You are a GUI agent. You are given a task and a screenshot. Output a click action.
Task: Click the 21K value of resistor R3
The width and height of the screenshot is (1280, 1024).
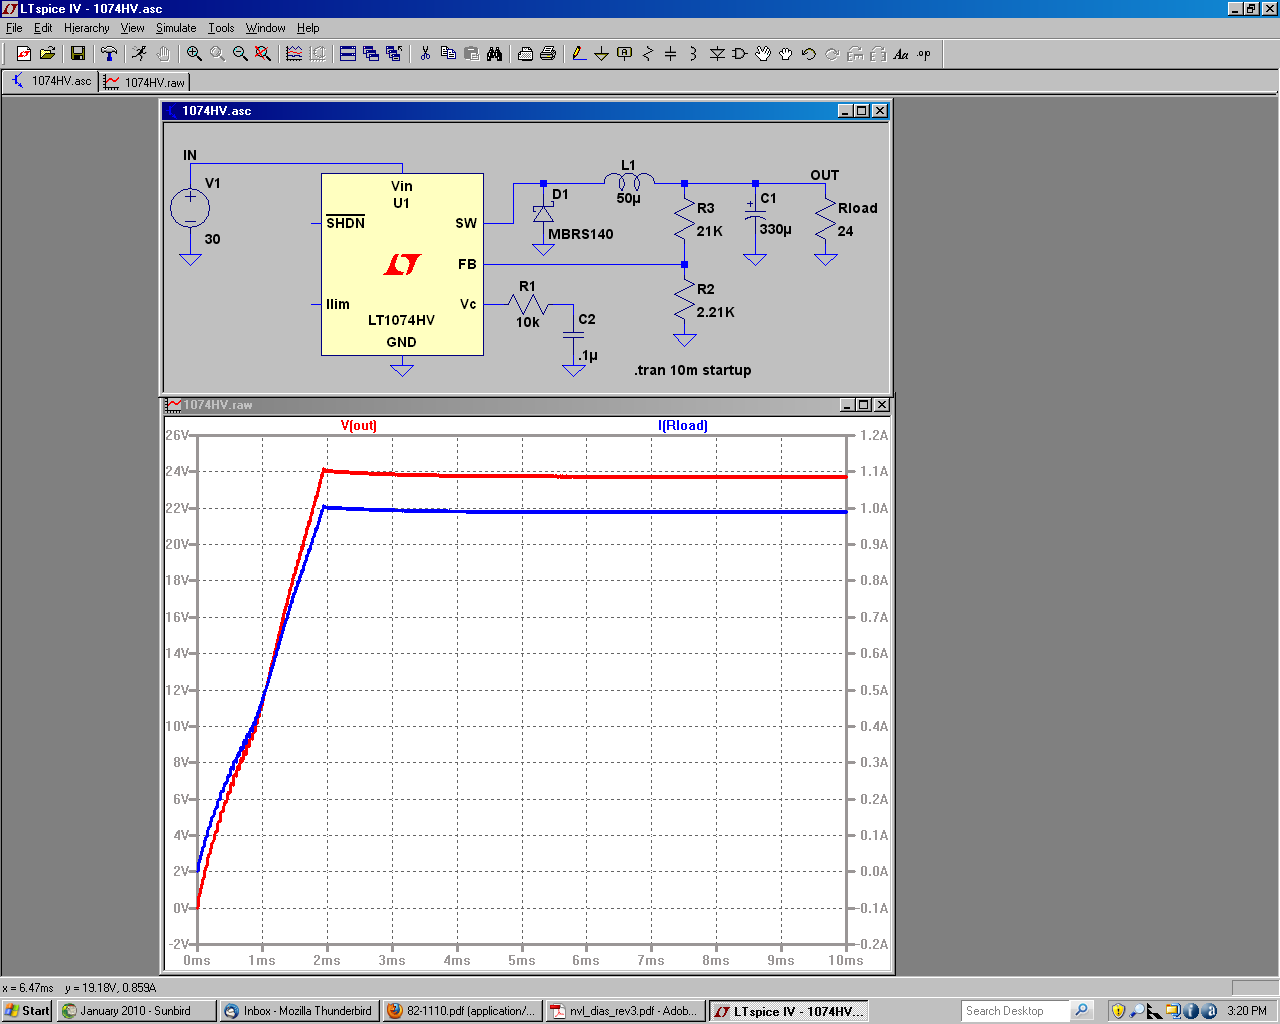(x=710, y=231)
